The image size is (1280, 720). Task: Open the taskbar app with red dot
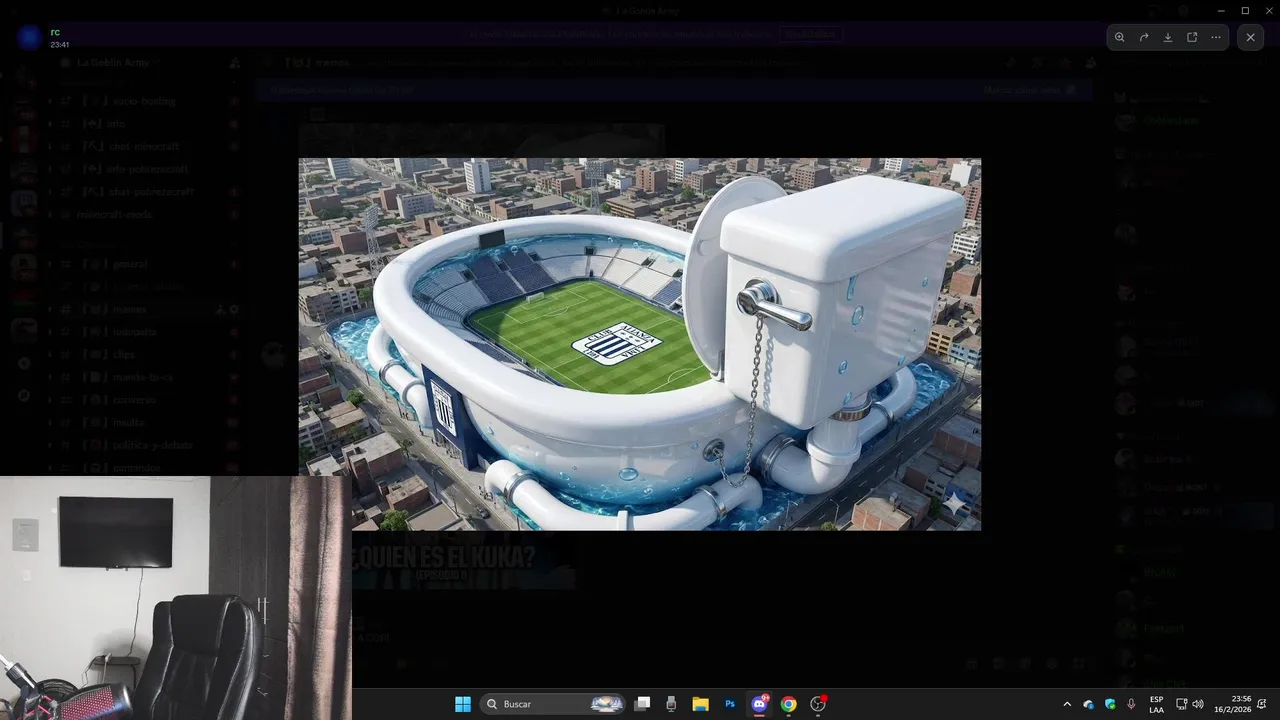[818, 704]
